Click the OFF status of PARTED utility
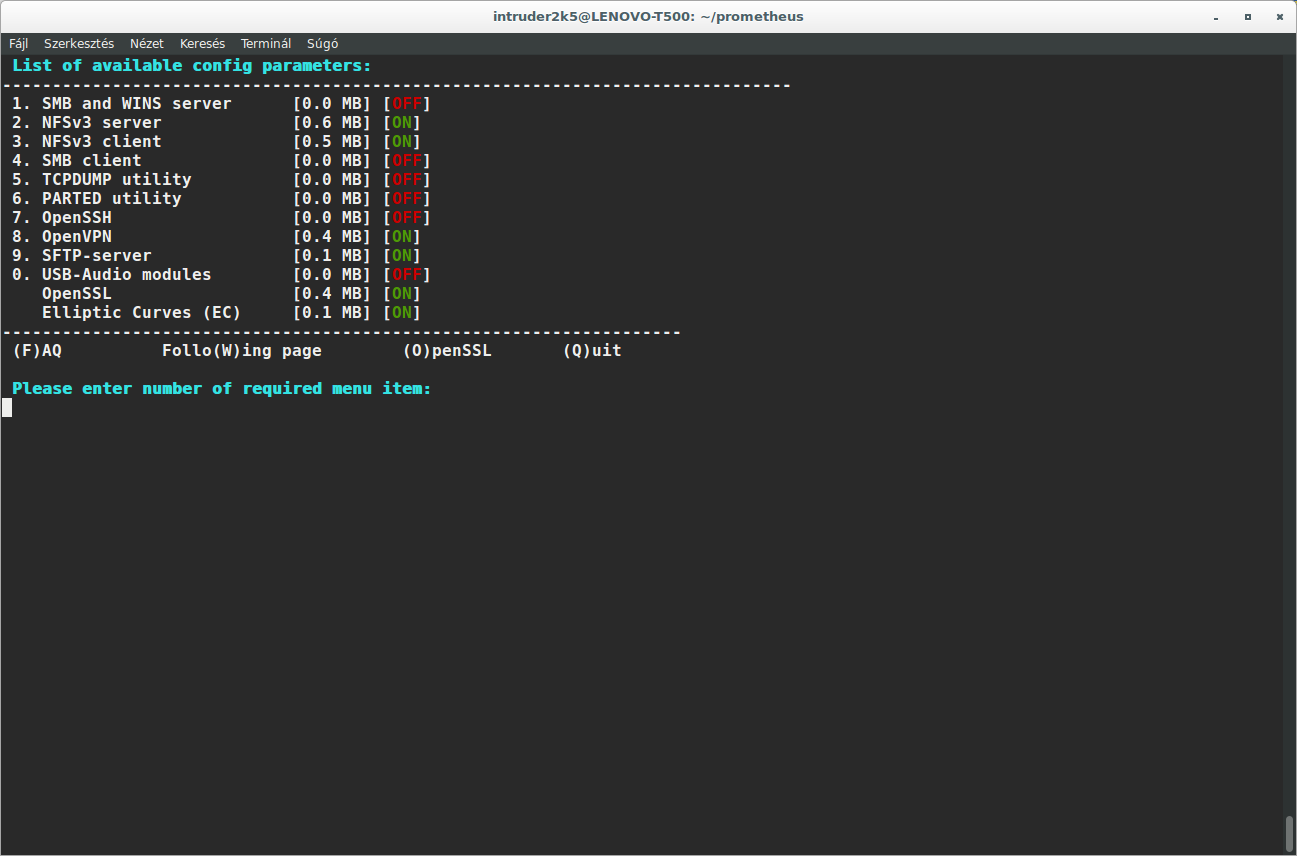The height and width of the screenshot is (856, 1297). click(x=407, y=199)
